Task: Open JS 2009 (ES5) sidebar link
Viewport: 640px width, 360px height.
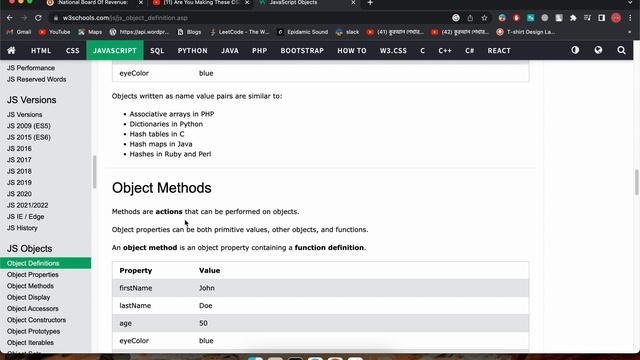Action: tap(29, 126)
